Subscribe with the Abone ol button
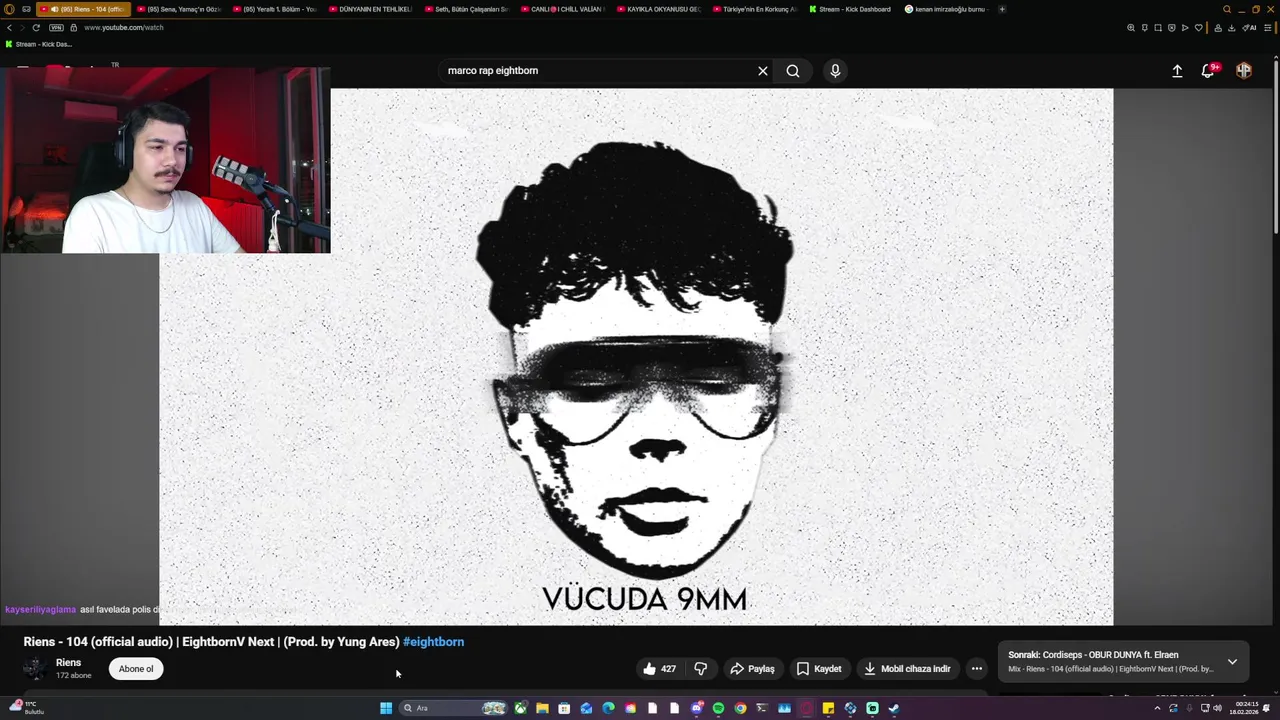1280x720 pixels. click(136, 669)
